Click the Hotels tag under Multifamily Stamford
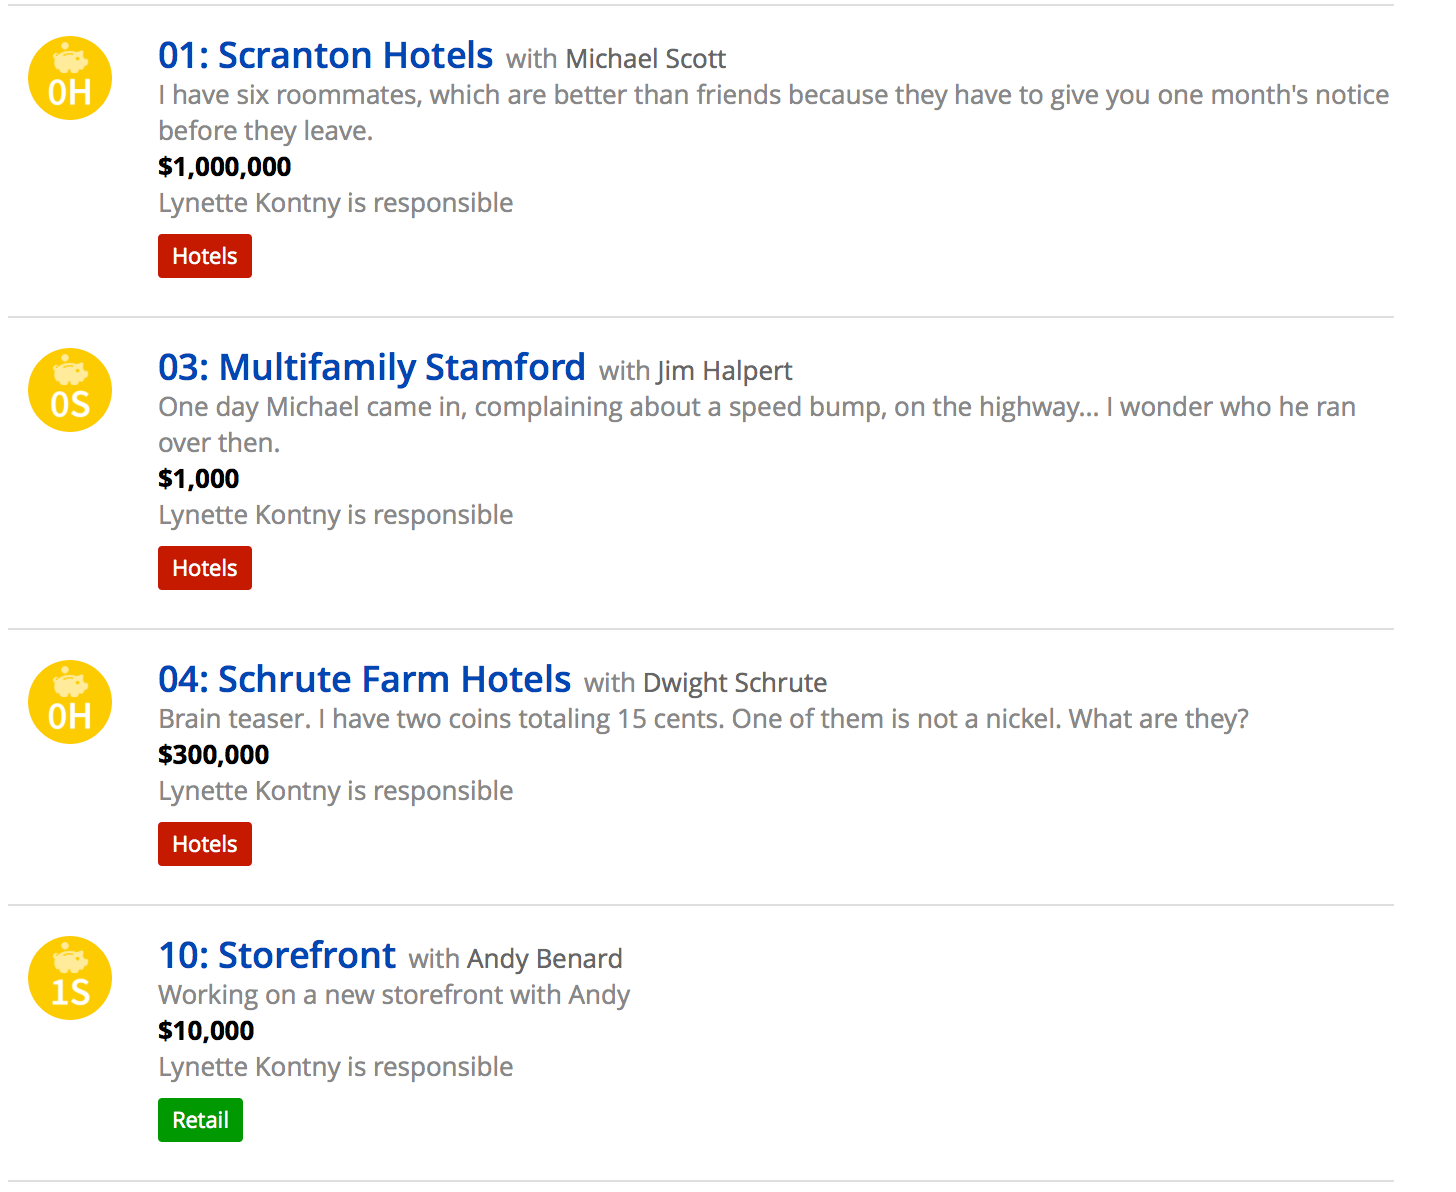This screenshot has height=1192, width=1456. tap(205, 568)
